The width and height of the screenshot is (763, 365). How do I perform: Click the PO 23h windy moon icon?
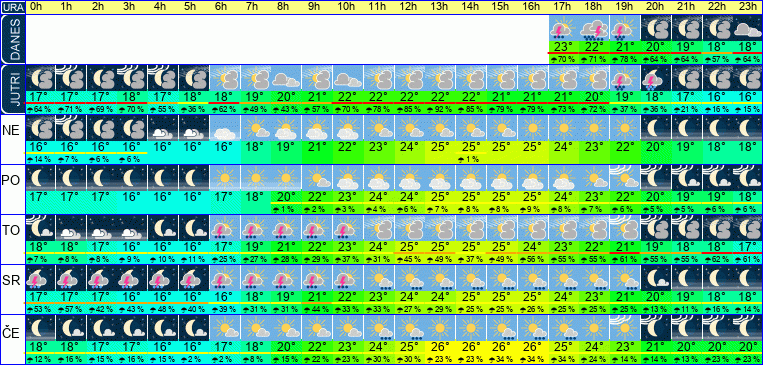coord(747,178)
